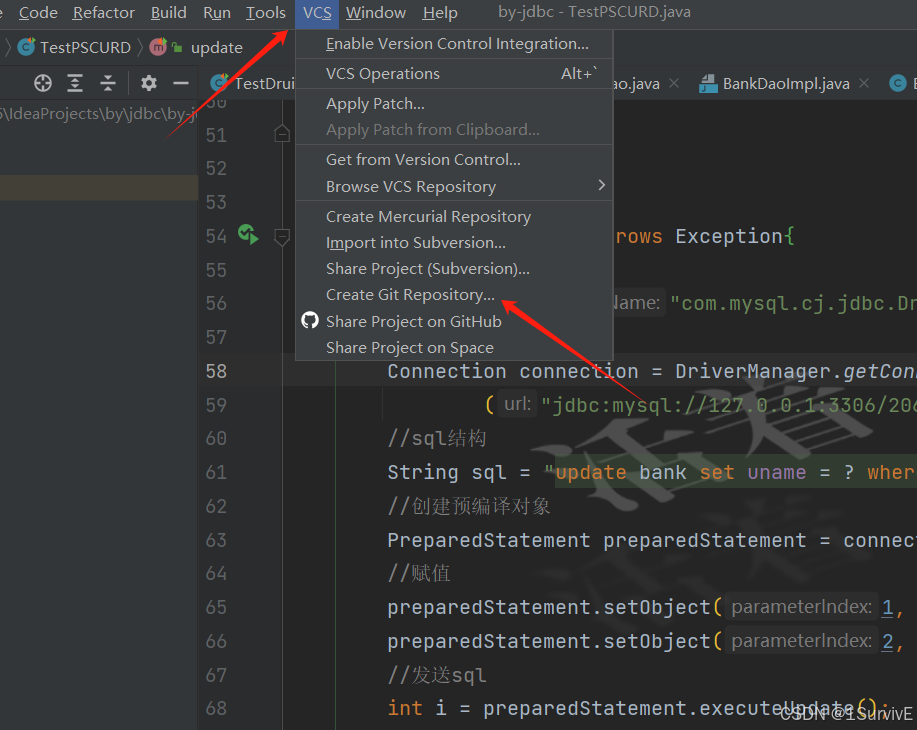Click the com.mysql.cj.jdbc driver string
The width and height of the screenshot is (917, 730).
tap(793, 304)
